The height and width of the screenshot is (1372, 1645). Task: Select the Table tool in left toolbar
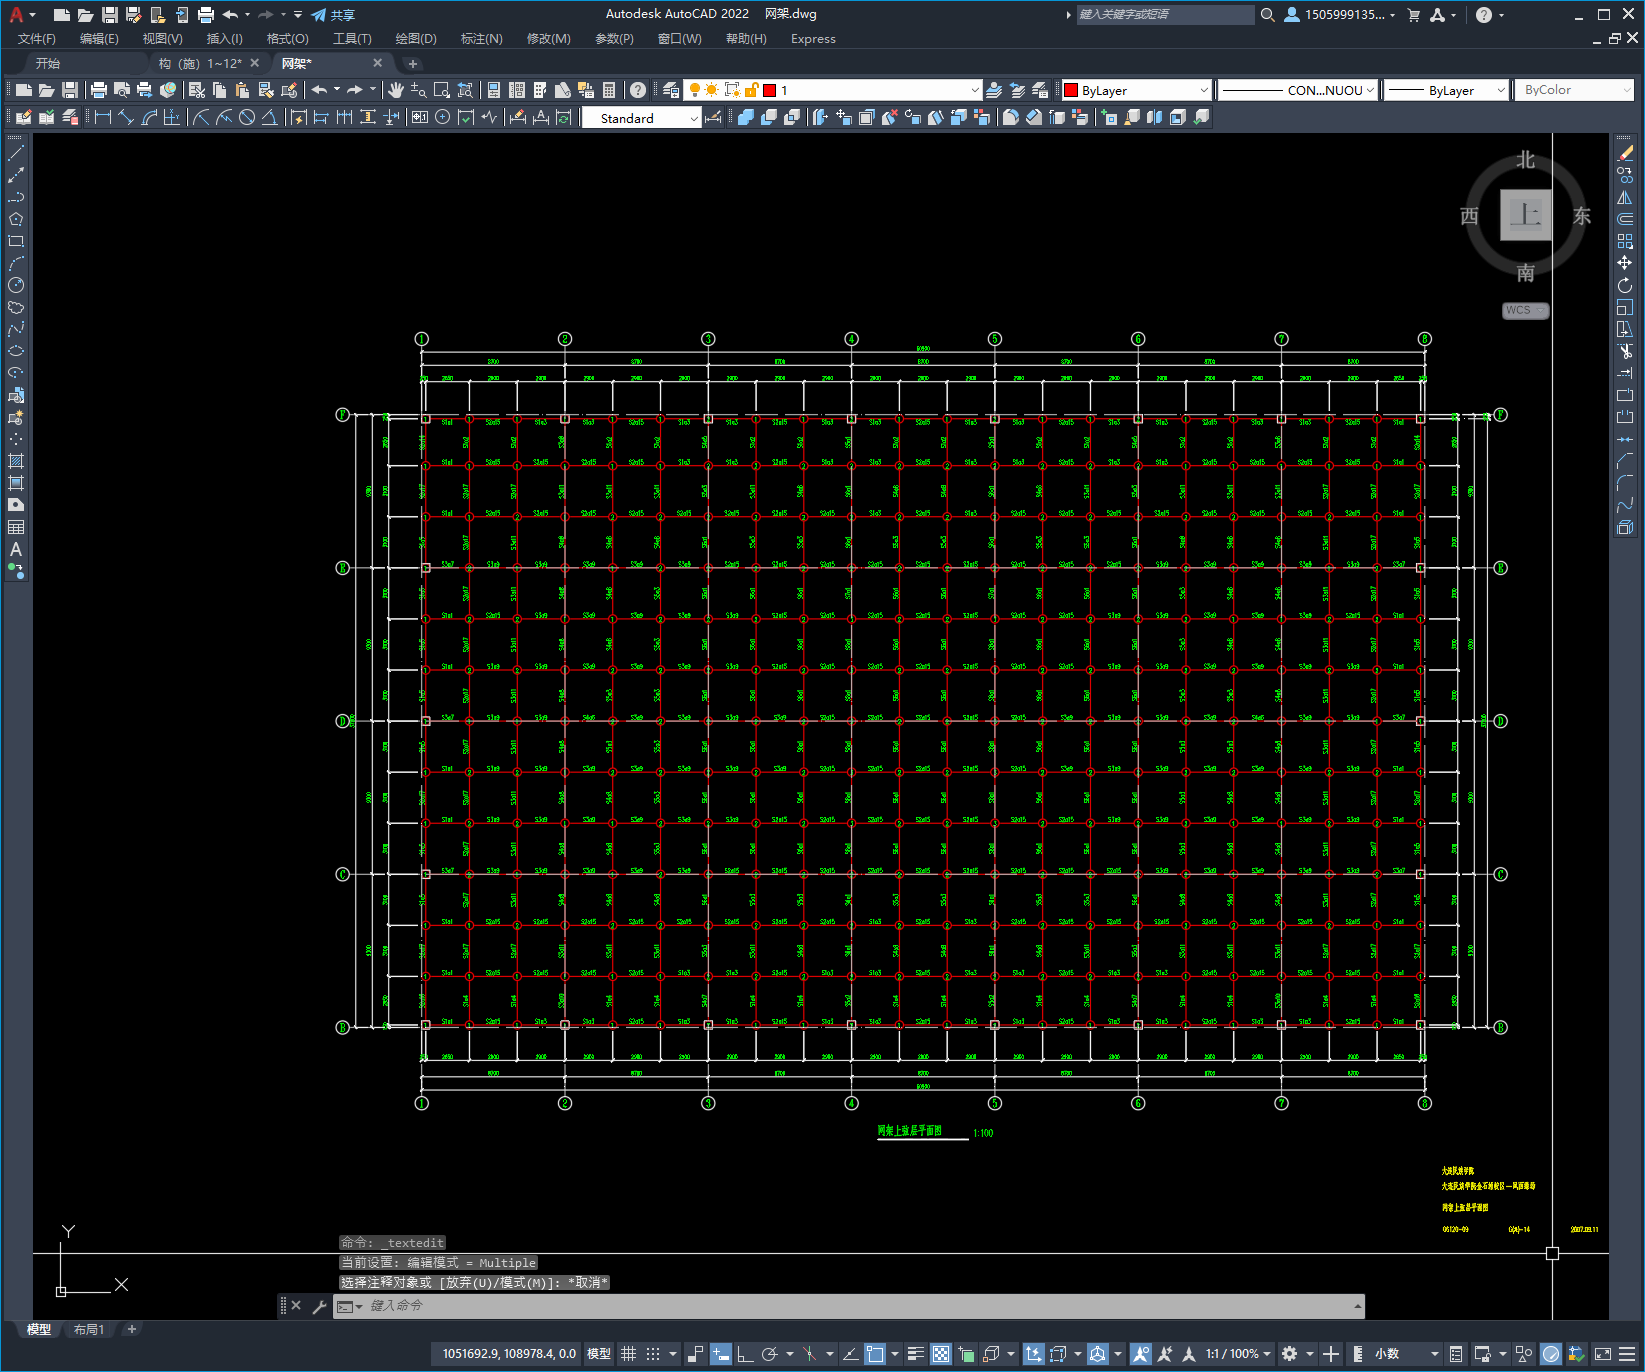tap(16, 527)
